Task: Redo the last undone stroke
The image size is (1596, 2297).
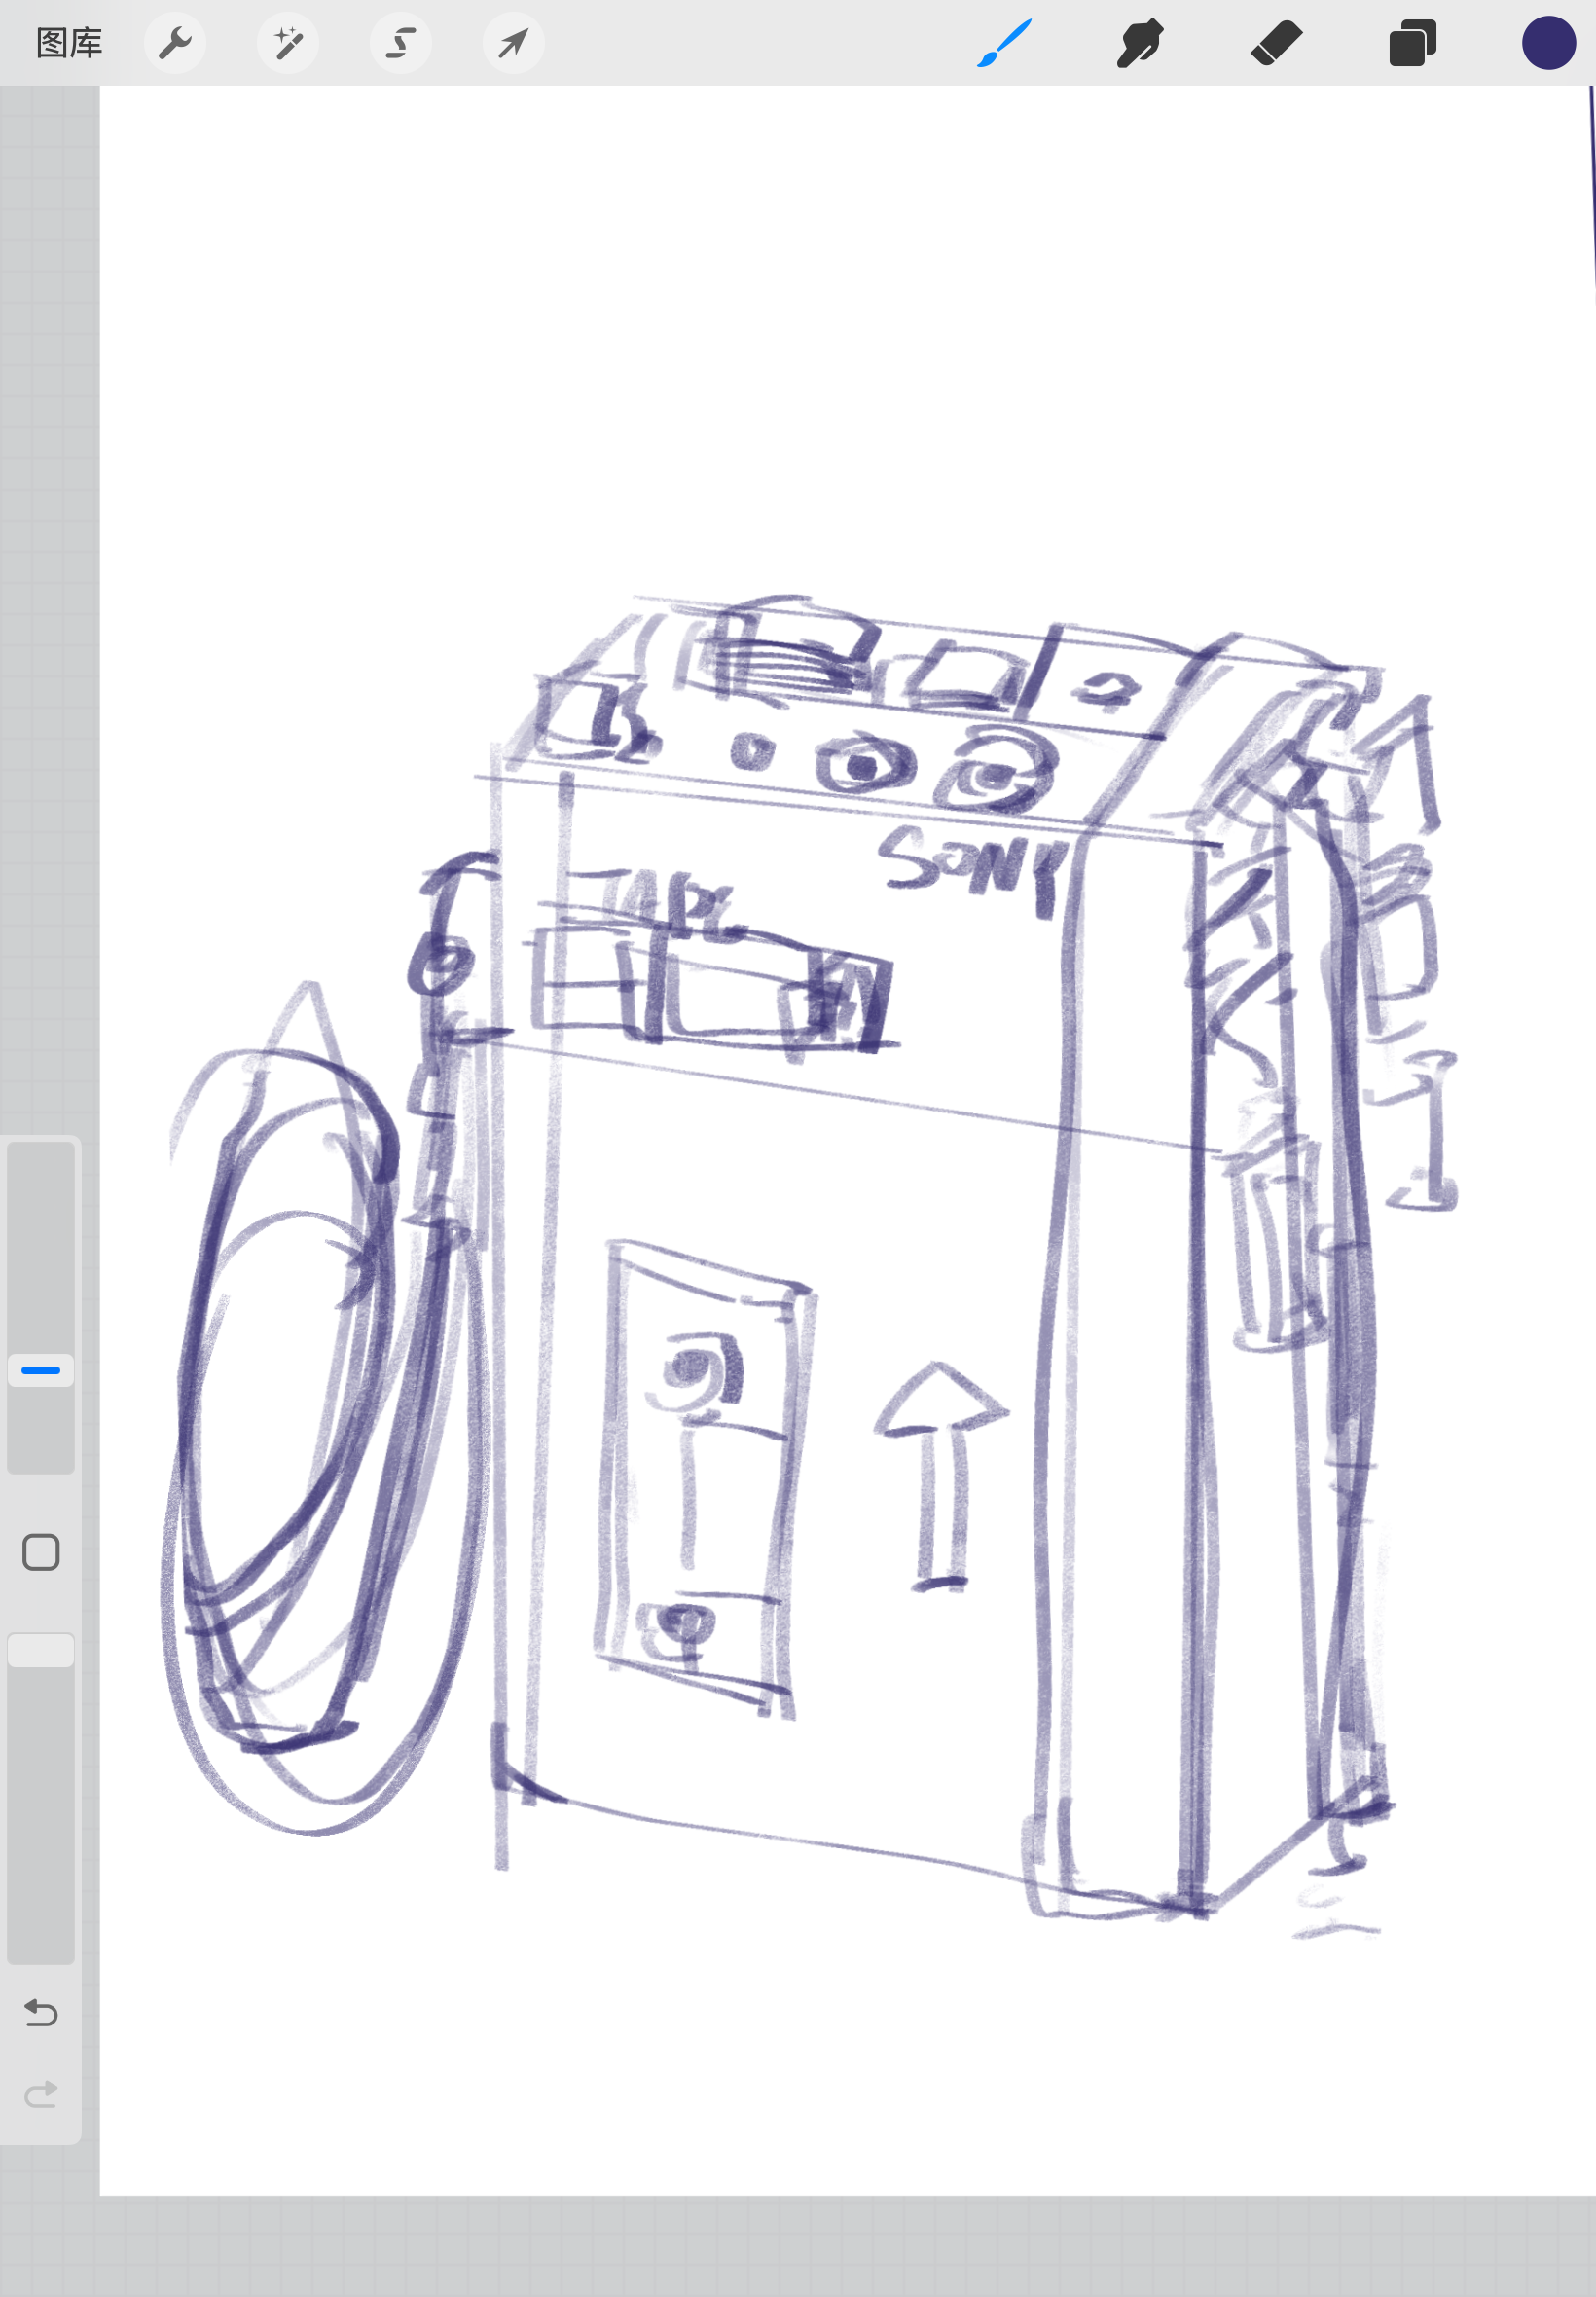Action: click(x=41, y=2093)
